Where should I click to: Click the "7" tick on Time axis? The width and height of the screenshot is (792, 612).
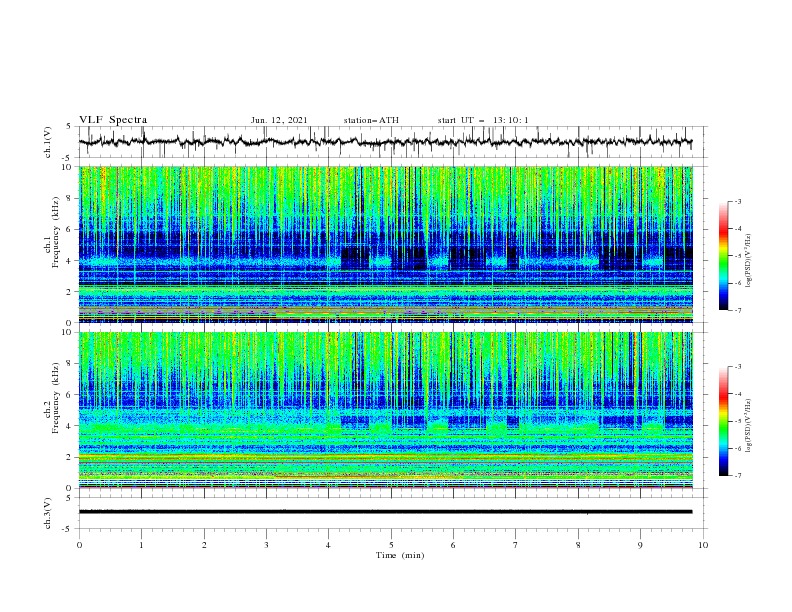[x=516, y=545]
